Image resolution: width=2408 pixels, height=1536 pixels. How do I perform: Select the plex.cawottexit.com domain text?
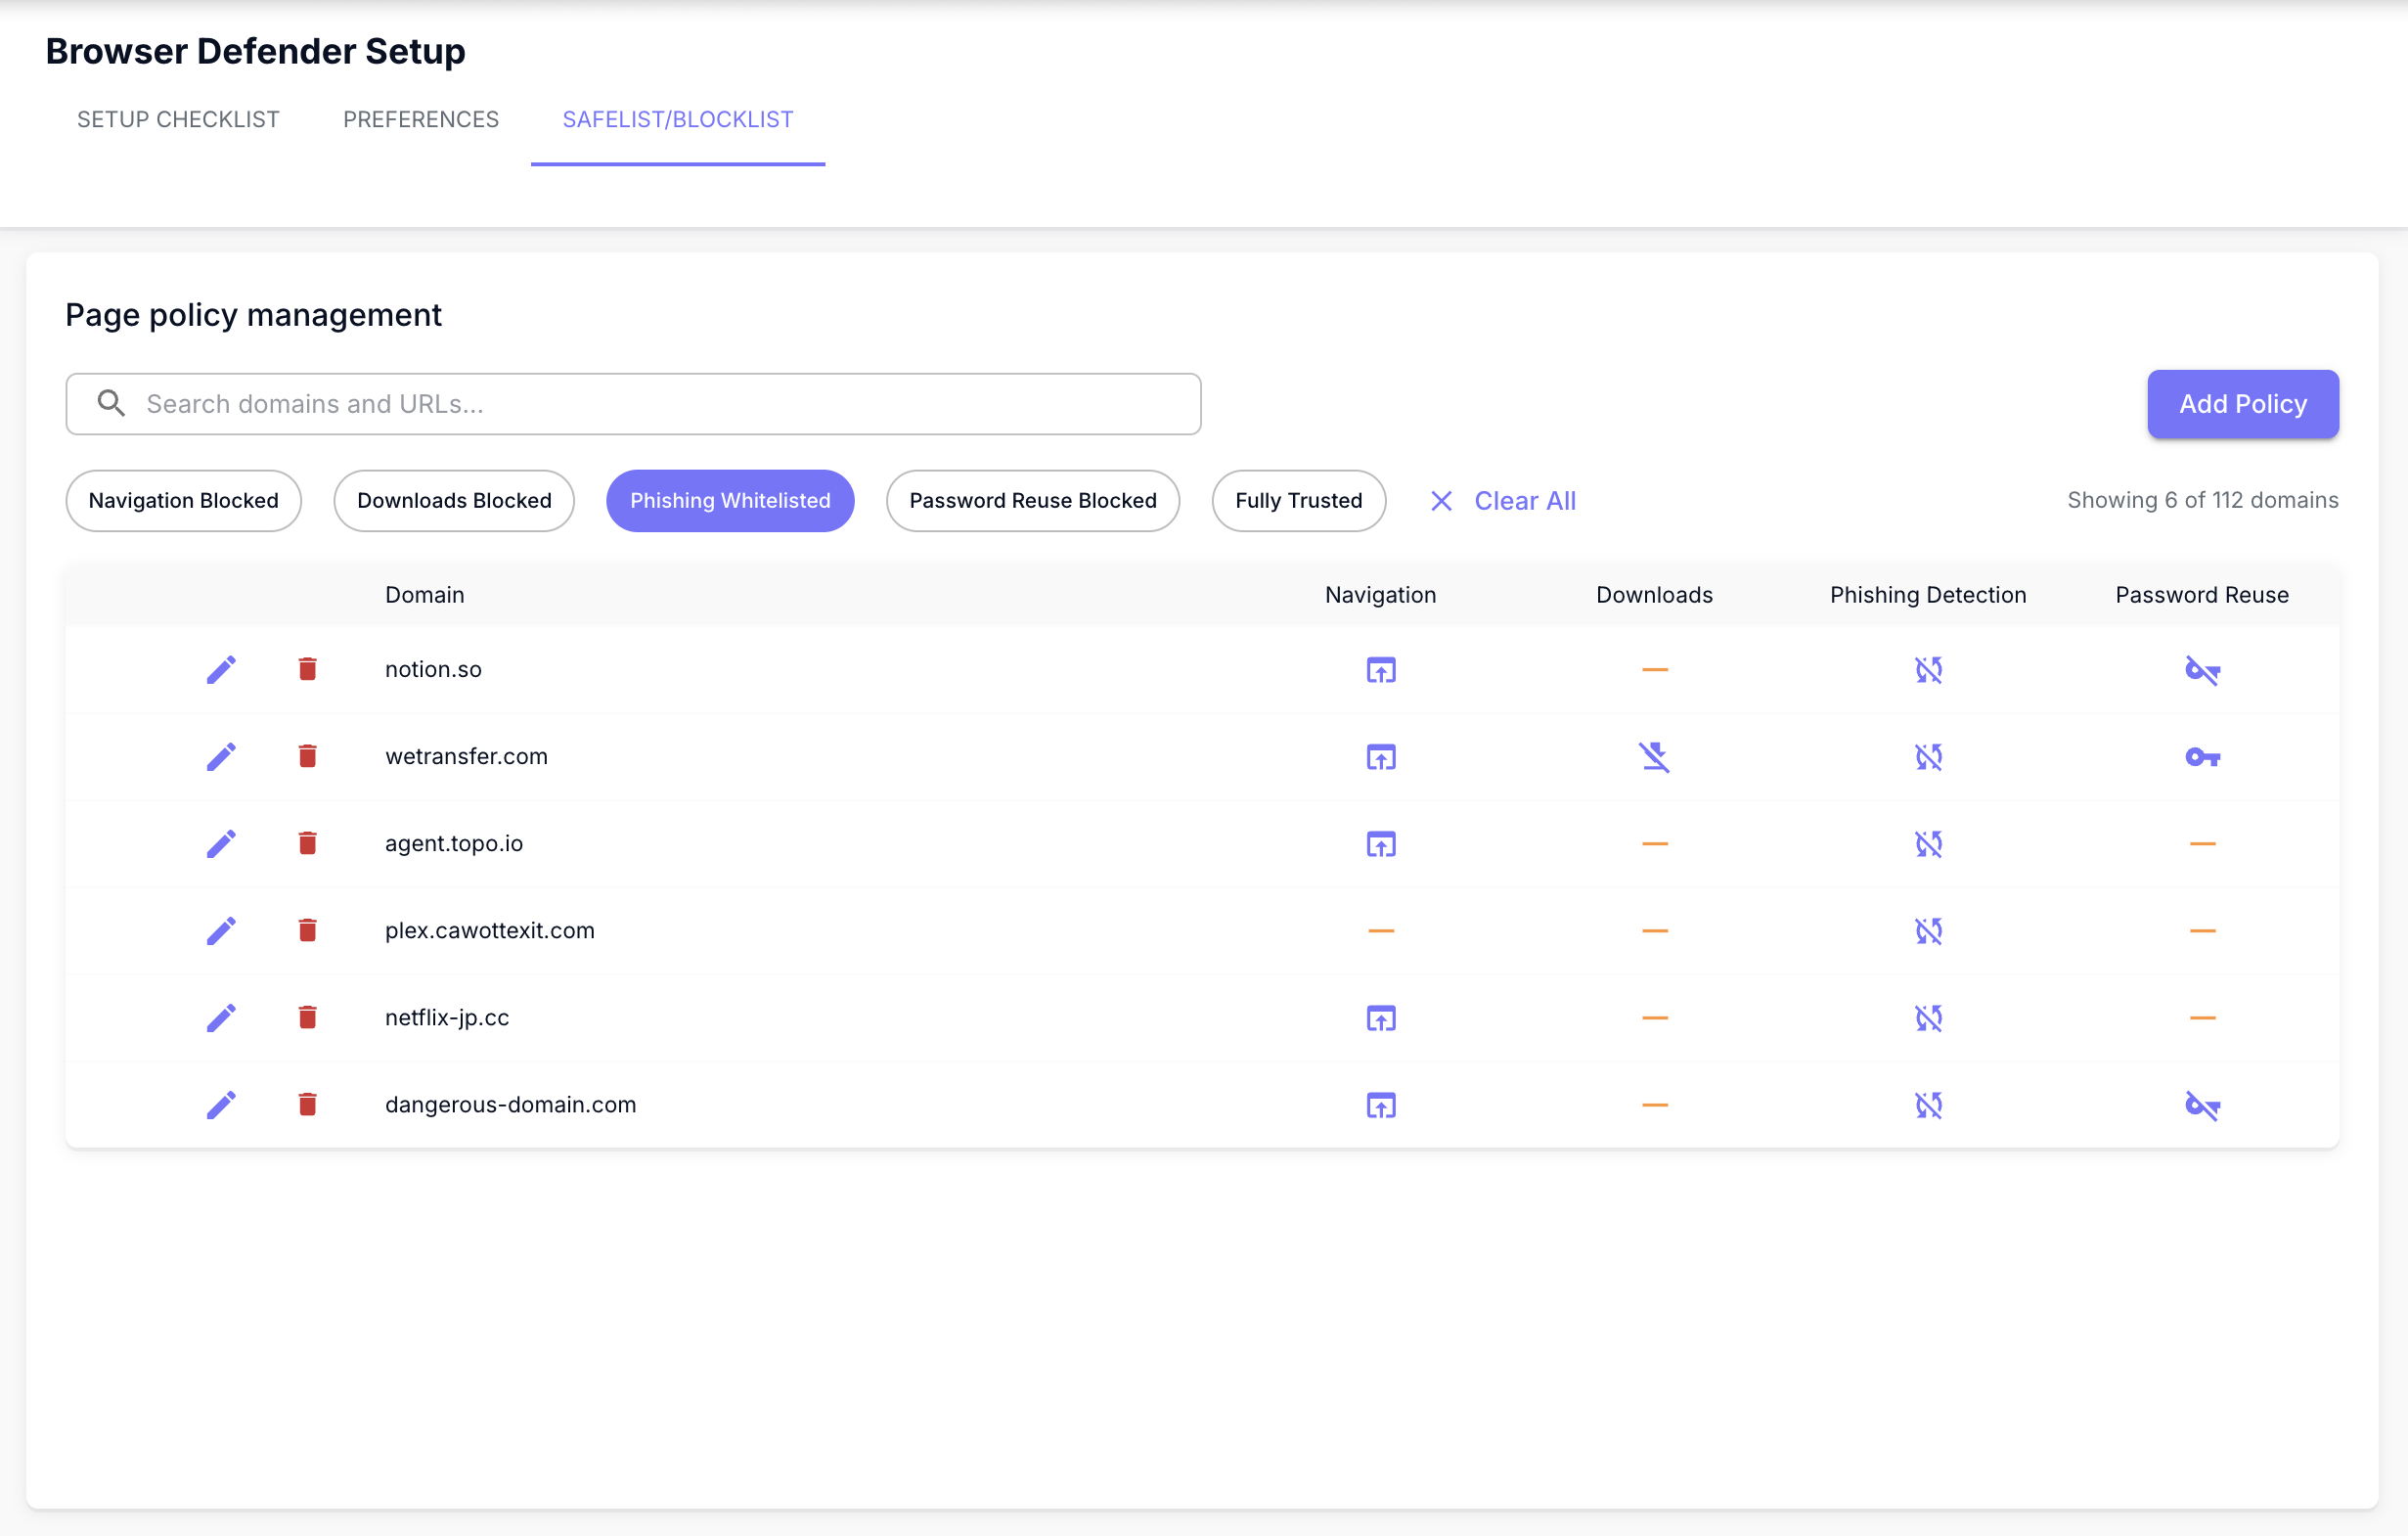point(489,930)
